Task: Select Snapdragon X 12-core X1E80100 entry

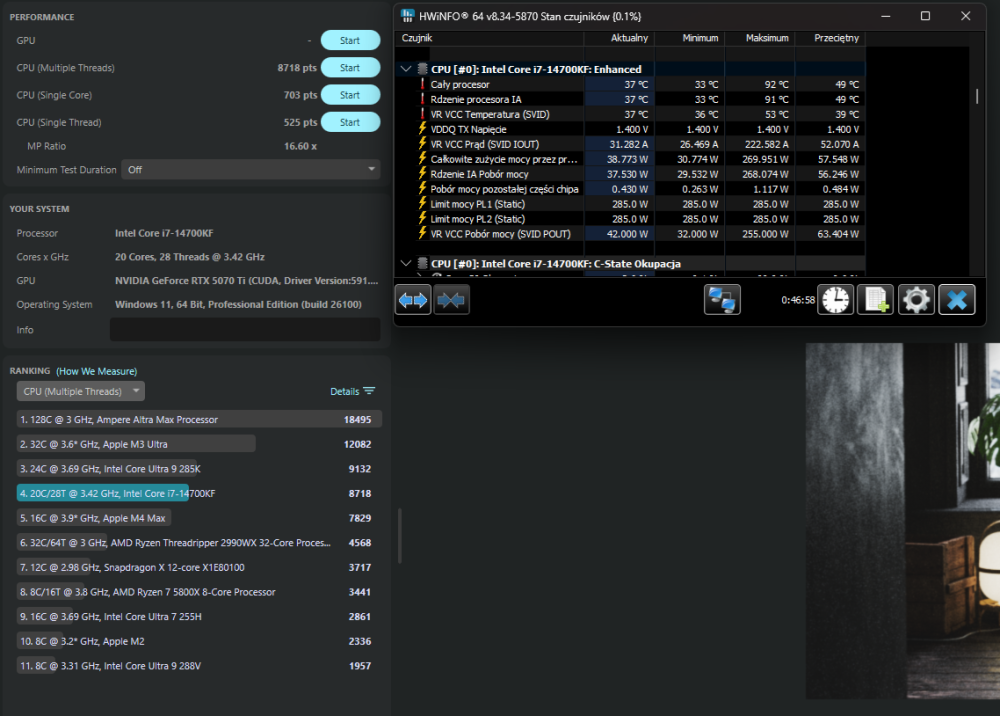Action: point(199,567)
